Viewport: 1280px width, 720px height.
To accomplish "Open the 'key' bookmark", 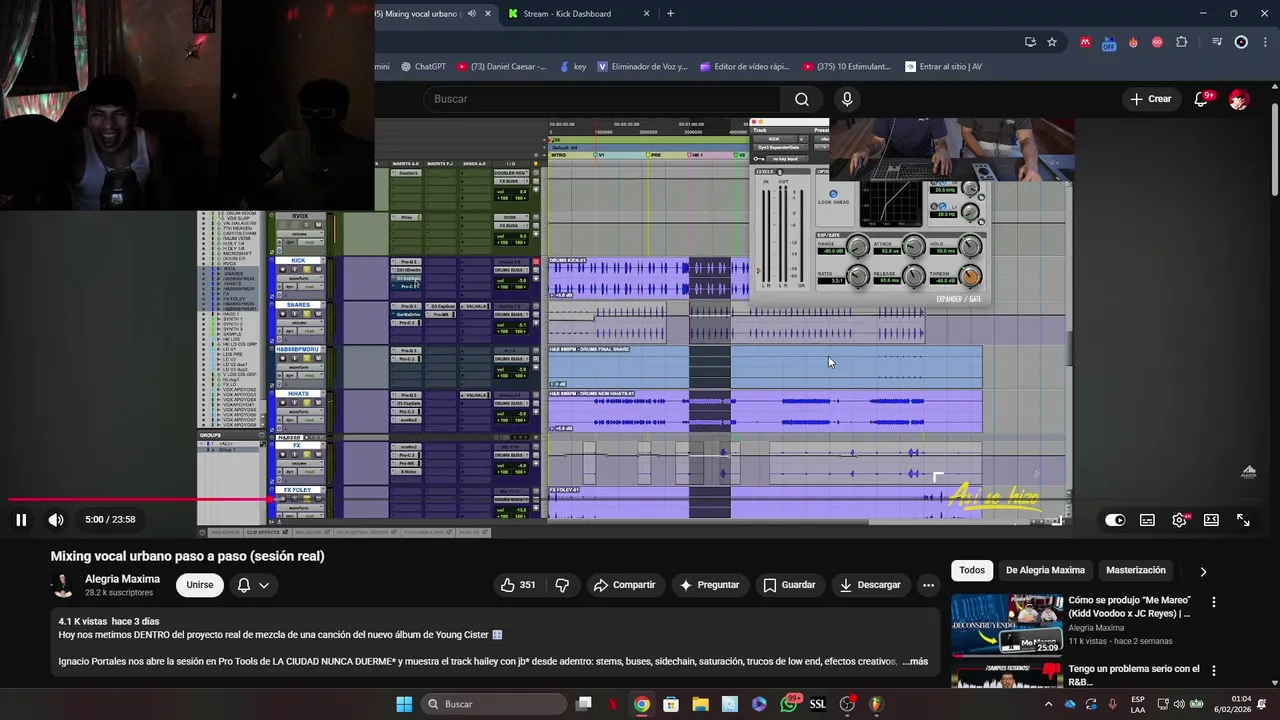I will [573, 67].
